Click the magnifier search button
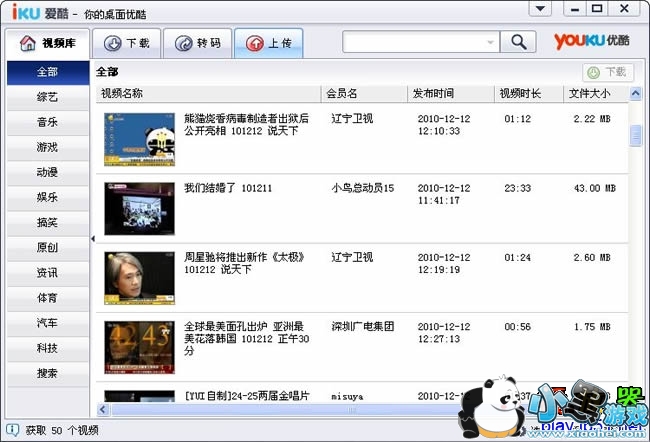This screenshot has width=650, height=442. pyautogui.click(x=518, y=42)
